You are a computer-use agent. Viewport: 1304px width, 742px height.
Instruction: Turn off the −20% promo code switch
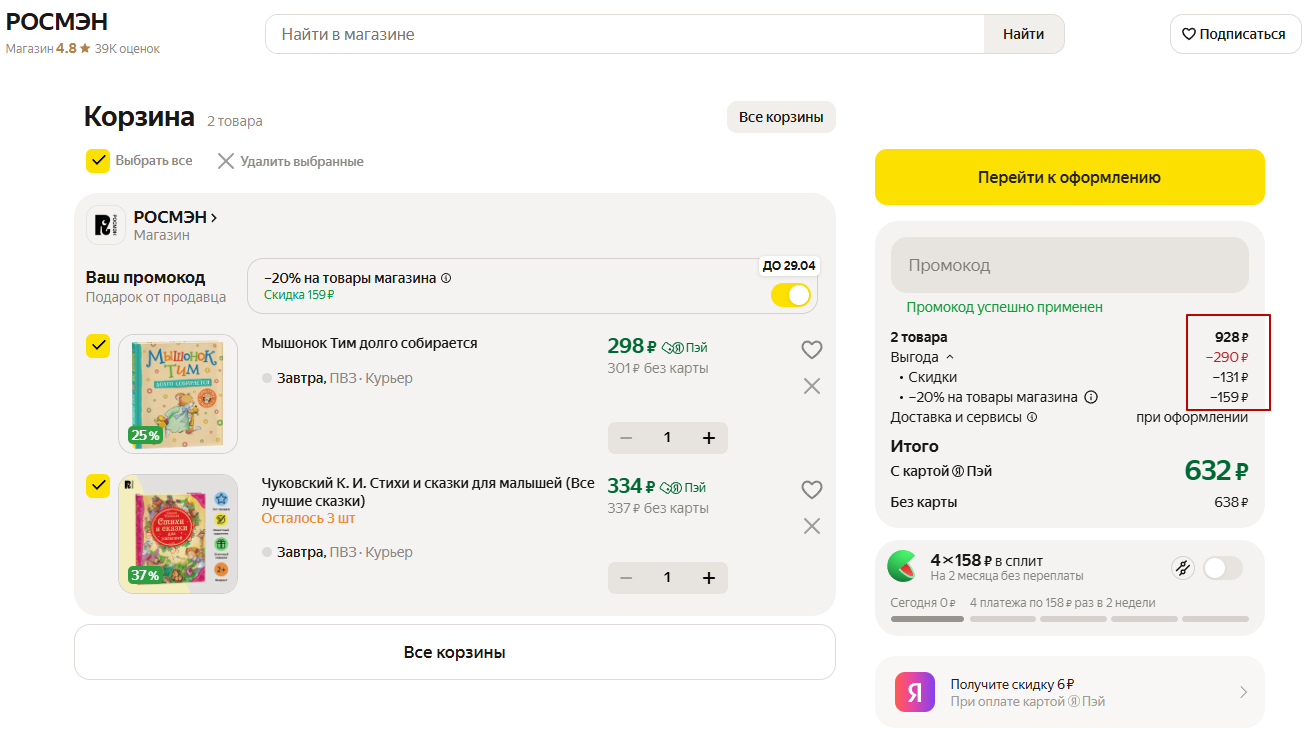pyautogui.click(x=791, y=295)
